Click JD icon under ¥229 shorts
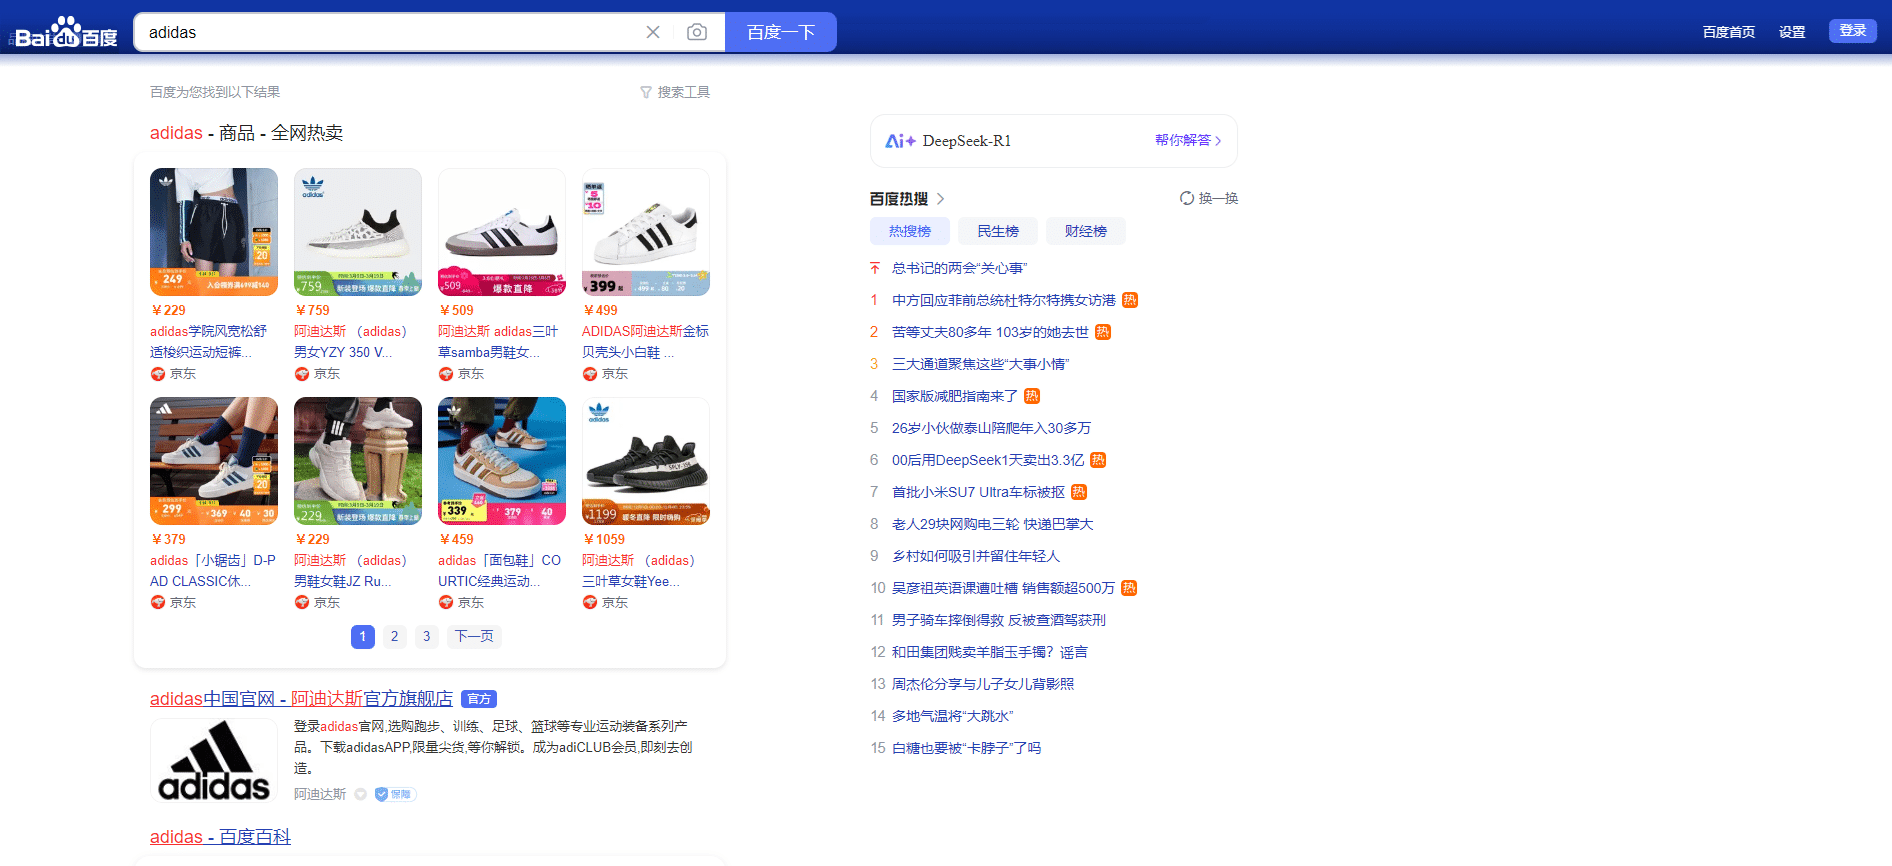The width and height of the screenshot is (1892, 866). click(x=158, y=374)
